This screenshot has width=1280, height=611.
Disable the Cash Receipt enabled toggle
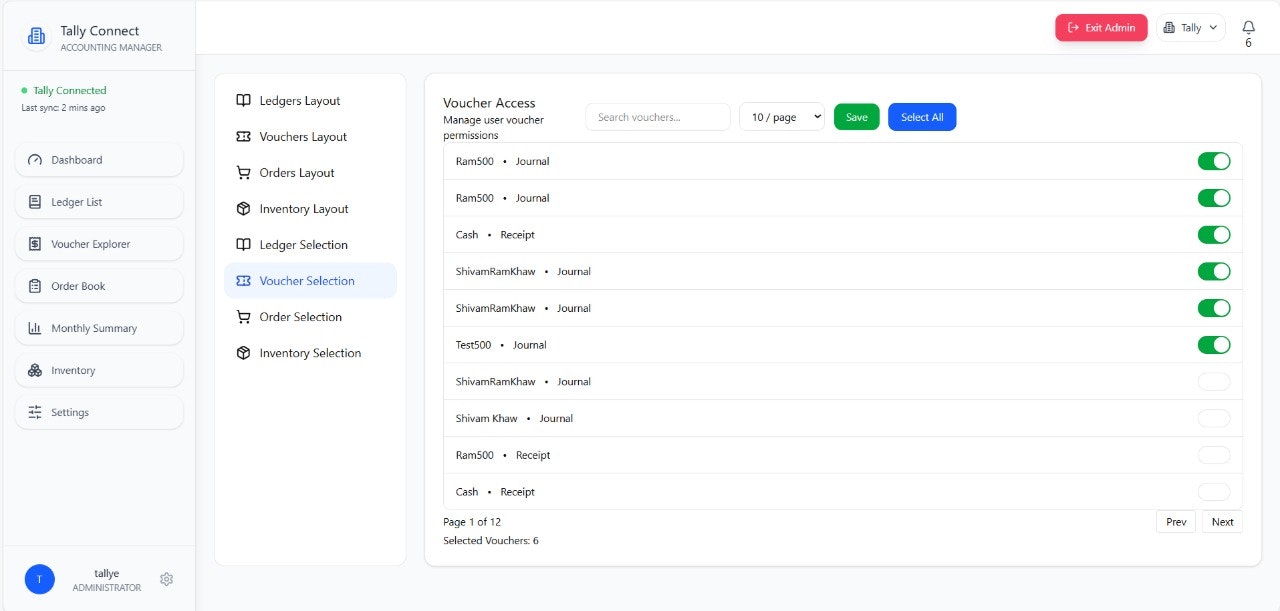[x=1214, y=235]
